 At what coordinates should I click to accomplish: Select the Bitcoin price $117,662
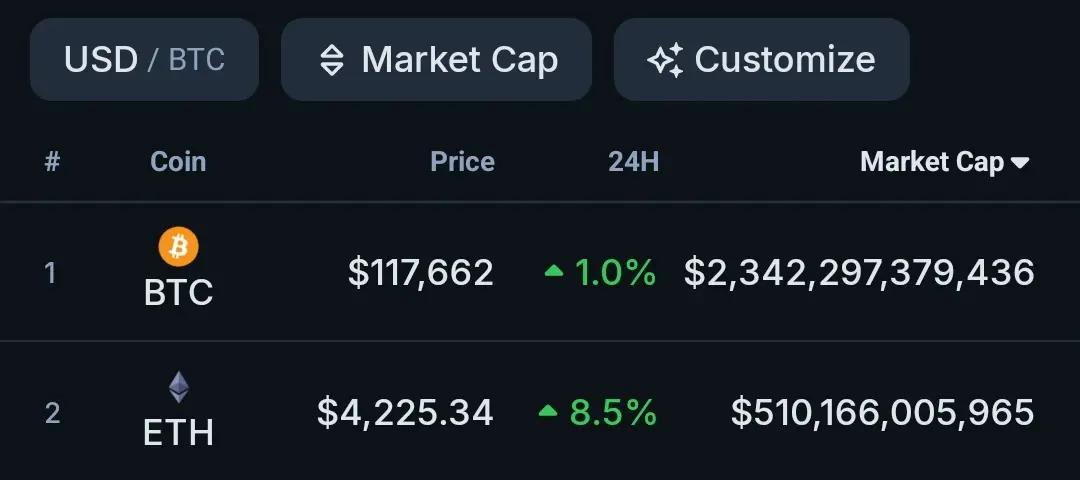(421, 272)
